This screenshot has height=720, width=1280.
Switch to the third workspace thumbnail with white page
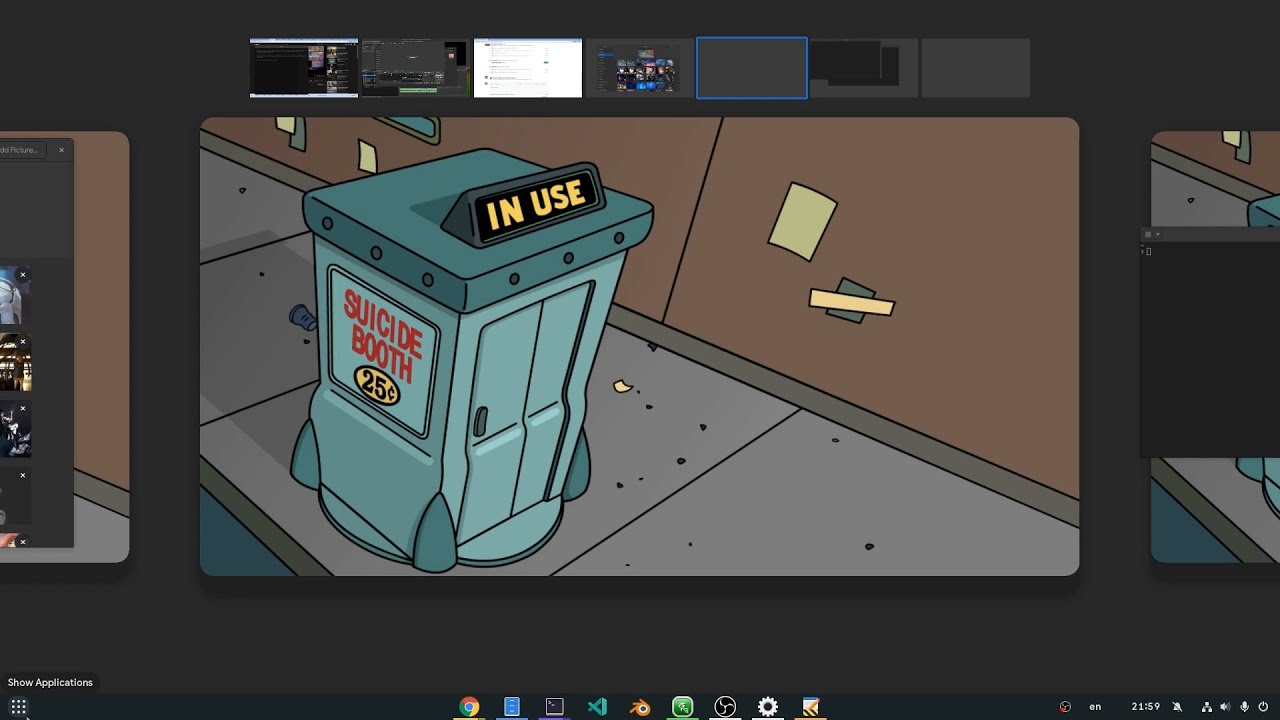(x=528, y=68)
